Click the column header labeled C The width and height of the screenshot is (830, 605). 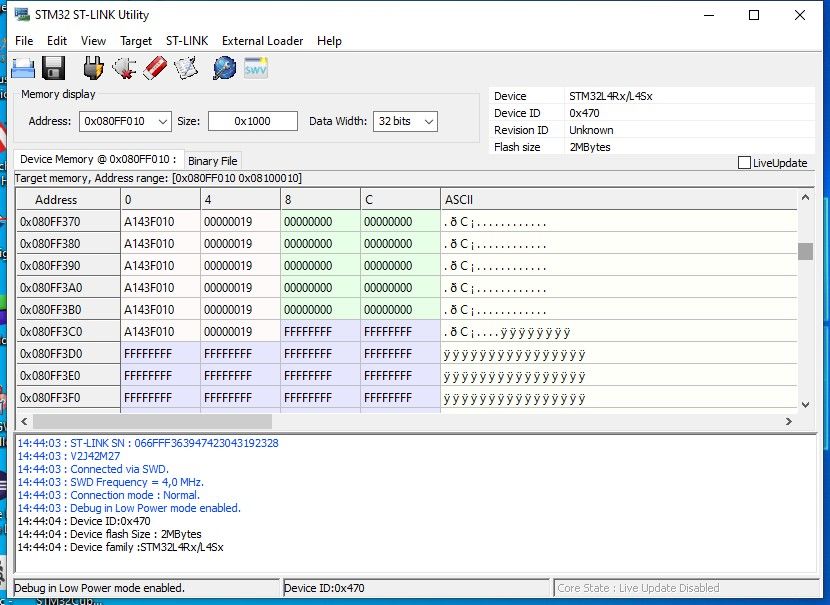click(x=400, y=200)
